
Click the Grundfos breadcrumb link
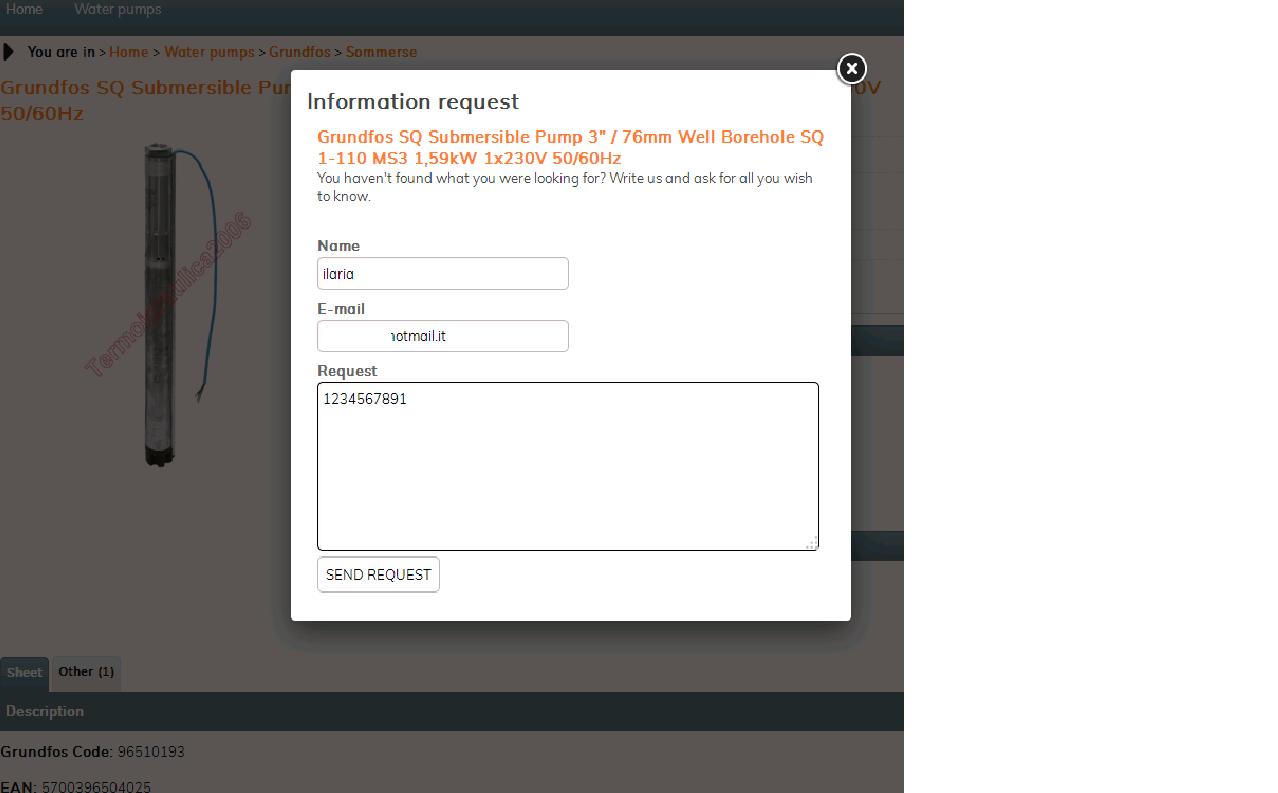pos(300,52)
